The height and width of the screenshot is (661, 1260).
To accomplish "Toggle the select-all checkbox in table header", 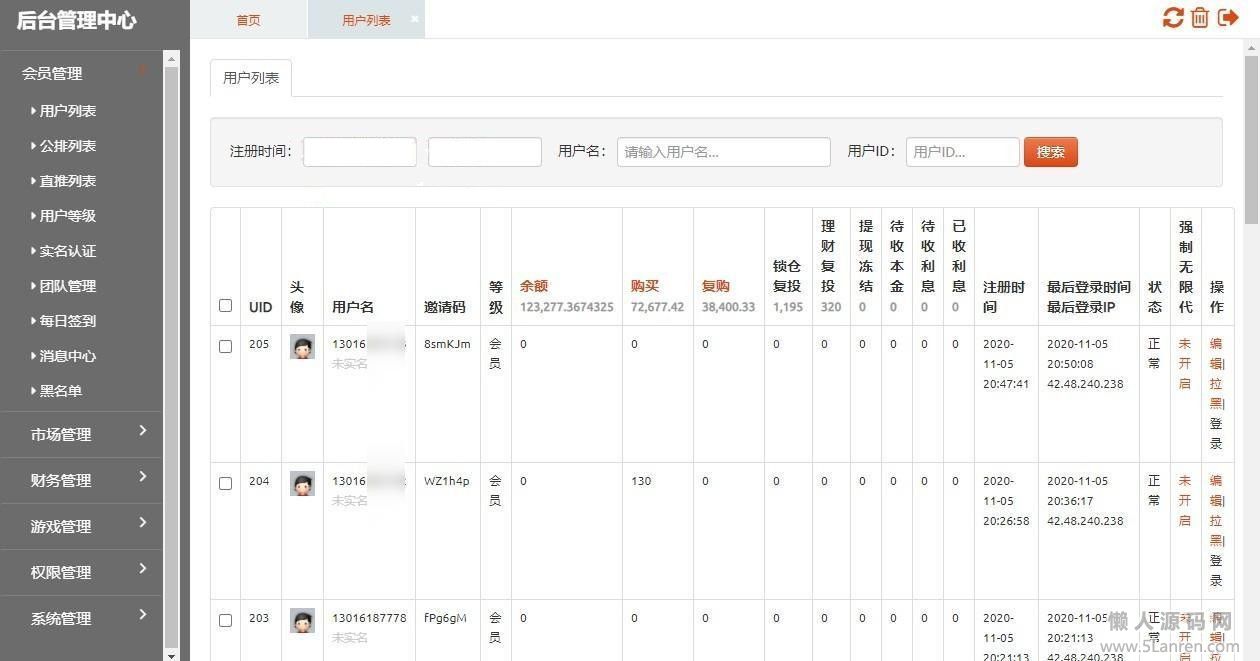I will pos(225,306).
